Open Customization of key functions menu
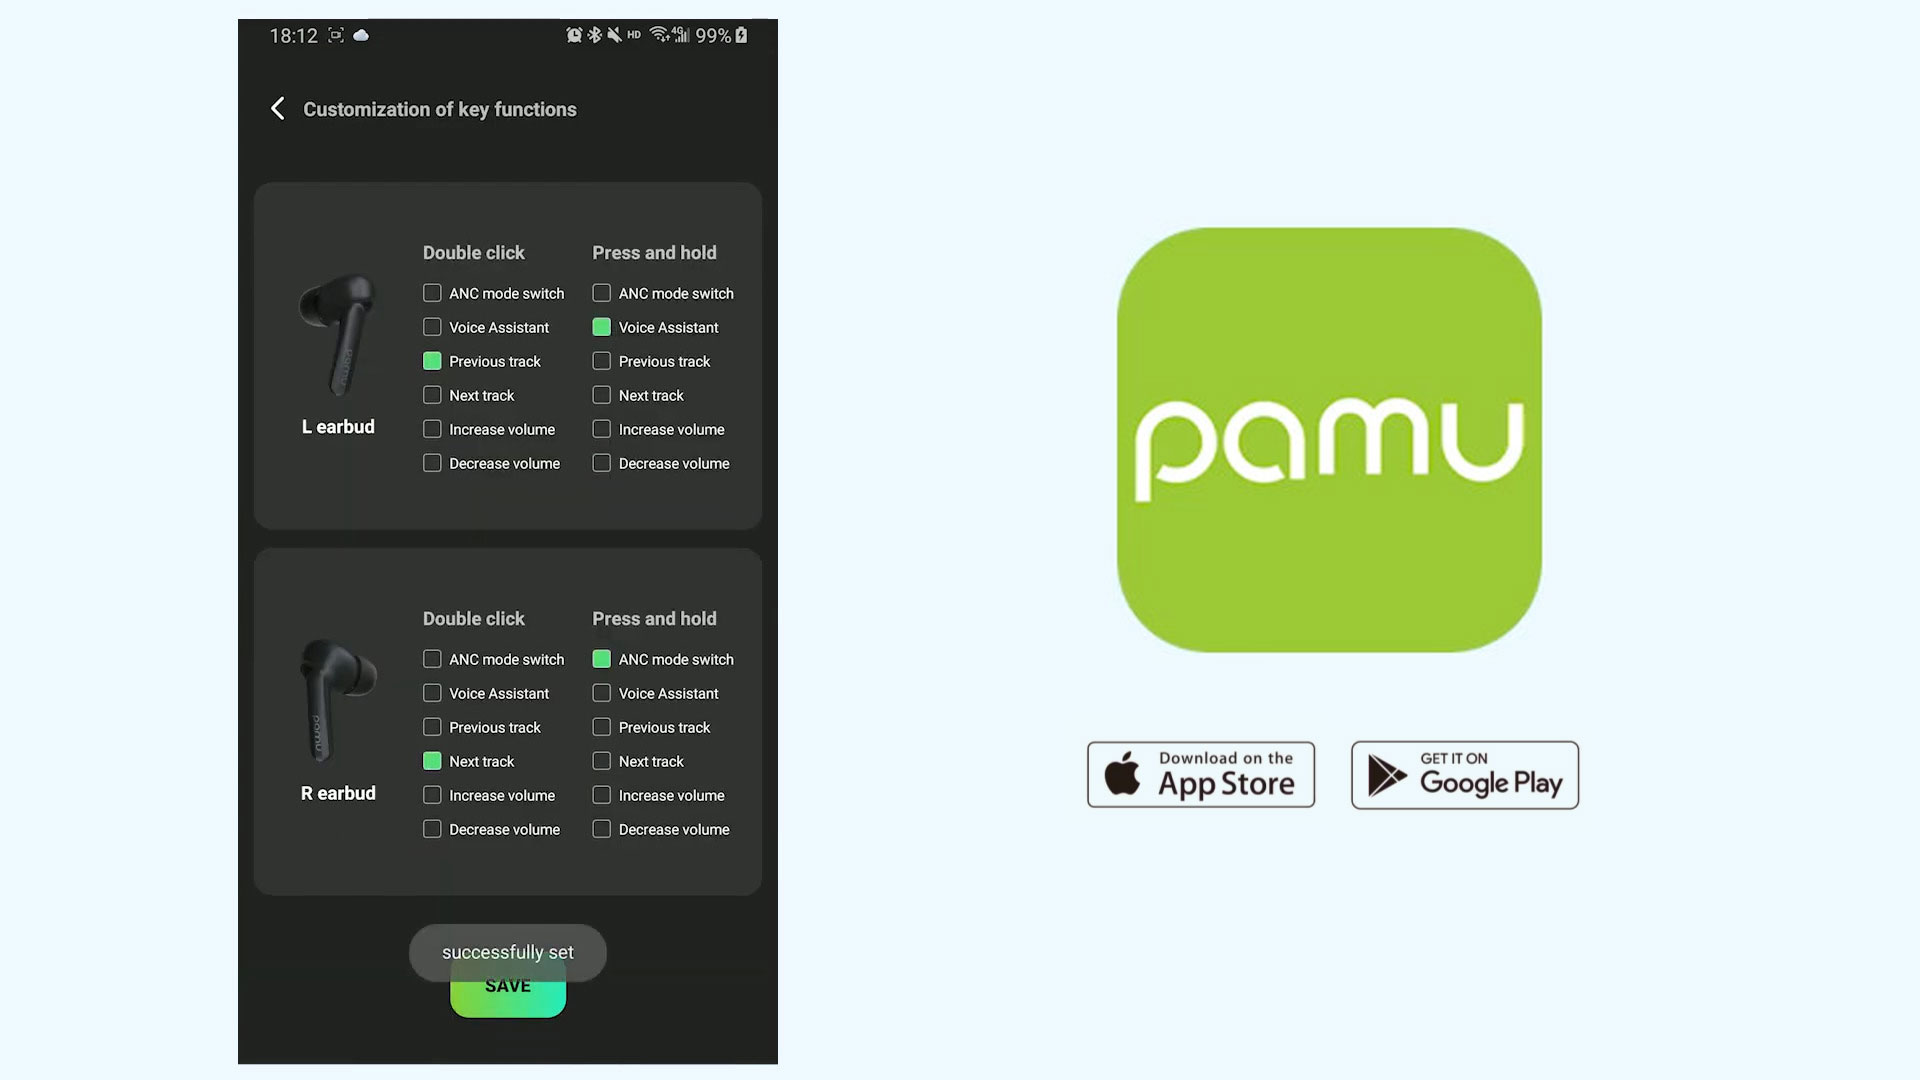Viewport: 1920px width, 1080px height. click(439, 108)
